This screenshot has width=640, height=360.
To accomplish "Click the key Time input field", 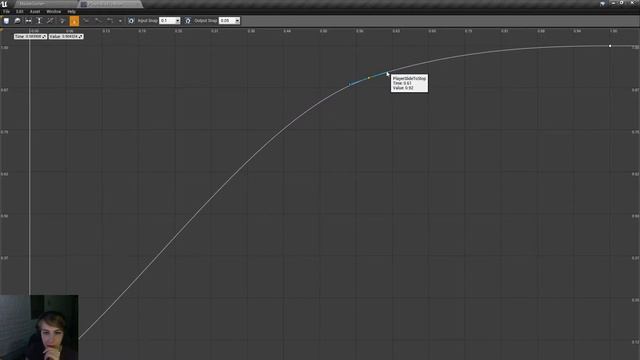I will pyautogui.click(x=30, y=36).
